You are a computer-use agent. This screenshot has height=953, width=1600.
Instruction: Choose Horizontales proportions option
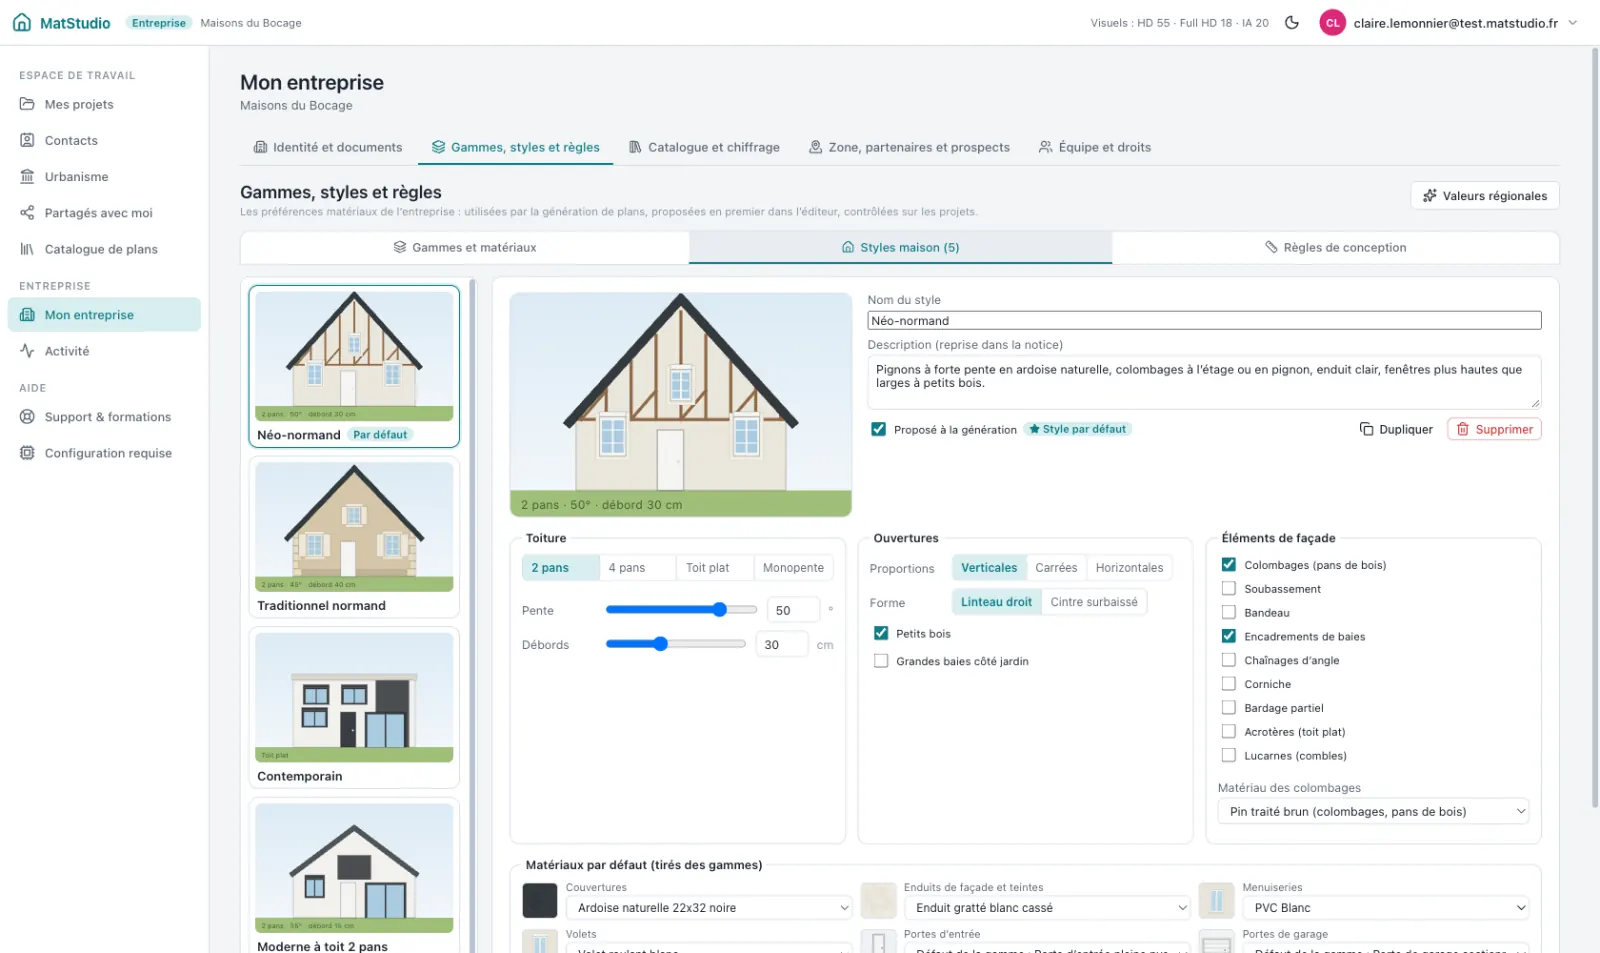point(1129,568)
